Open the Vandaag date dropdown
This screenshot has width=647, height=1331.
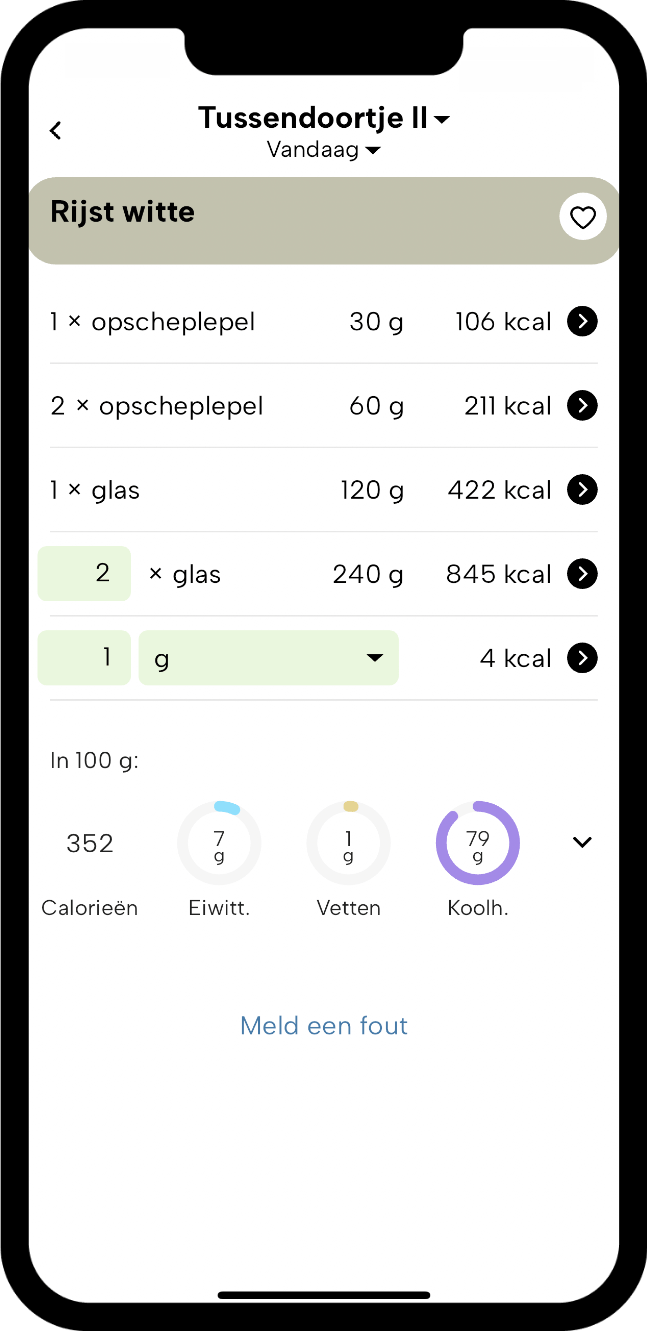(x=324, y=150)
